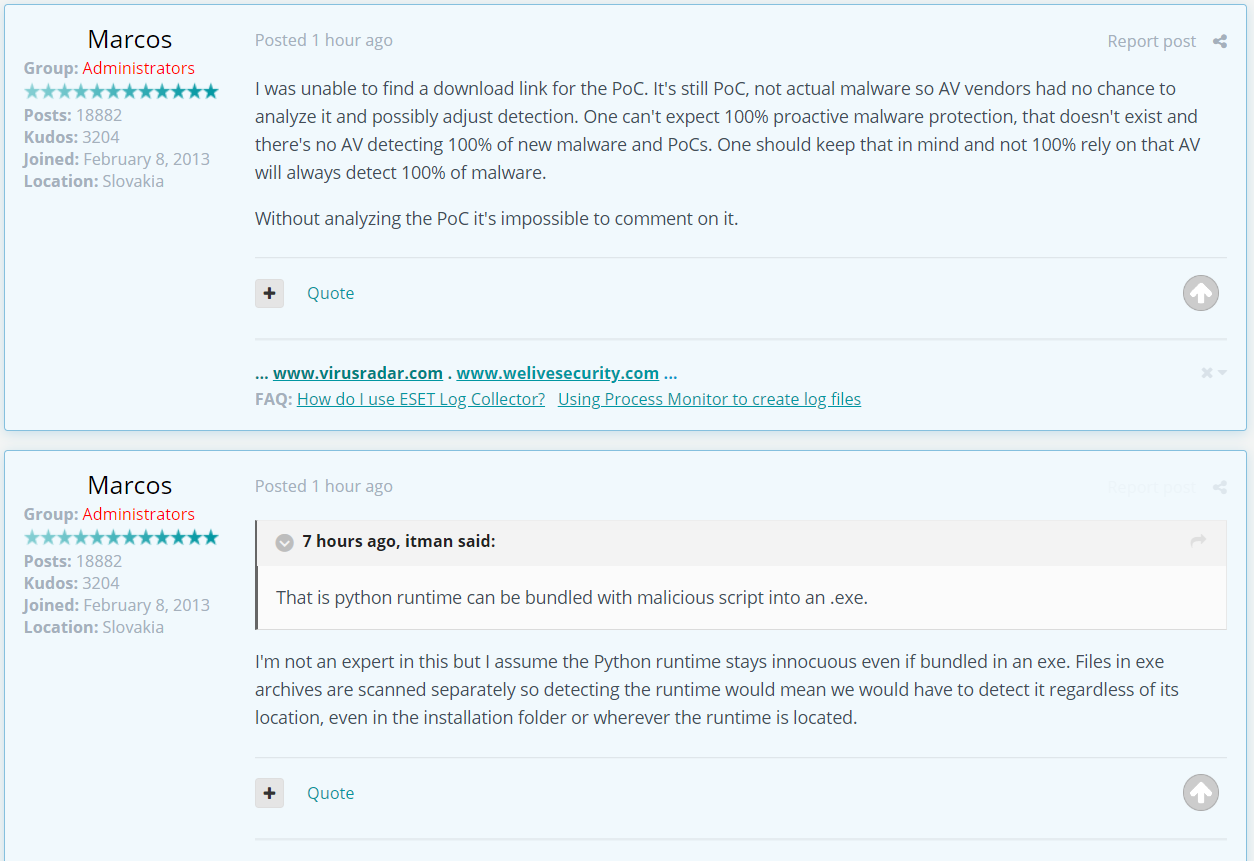The image size is (1254, 861).
Task: Upvote the second Marcos post
Action: point(1200,793)
